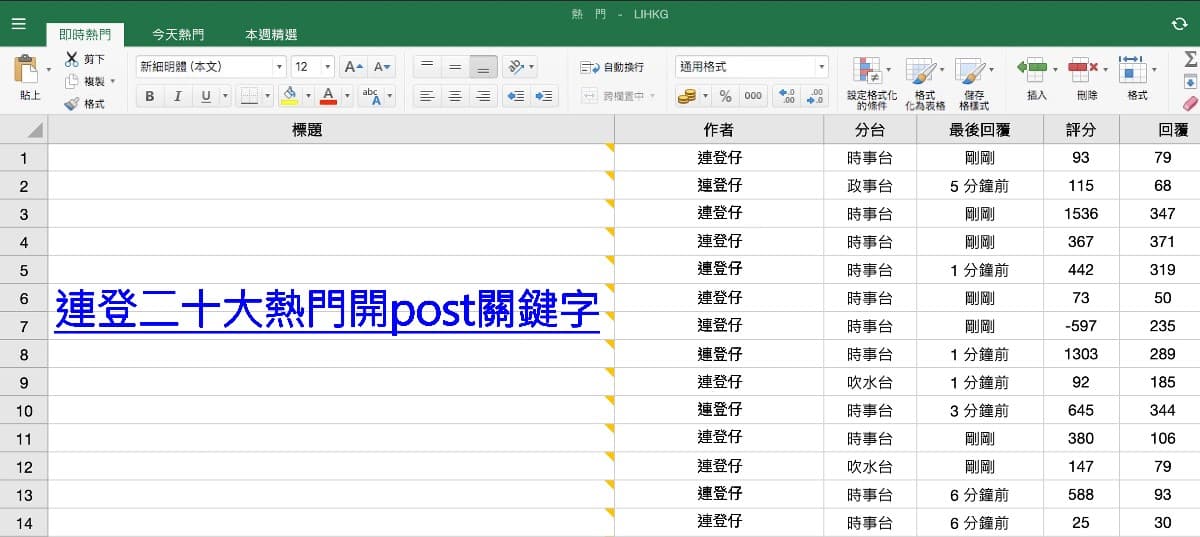1200x537 pixels.
Task: Center text horizontally
Action: click(x=455, y=96)
